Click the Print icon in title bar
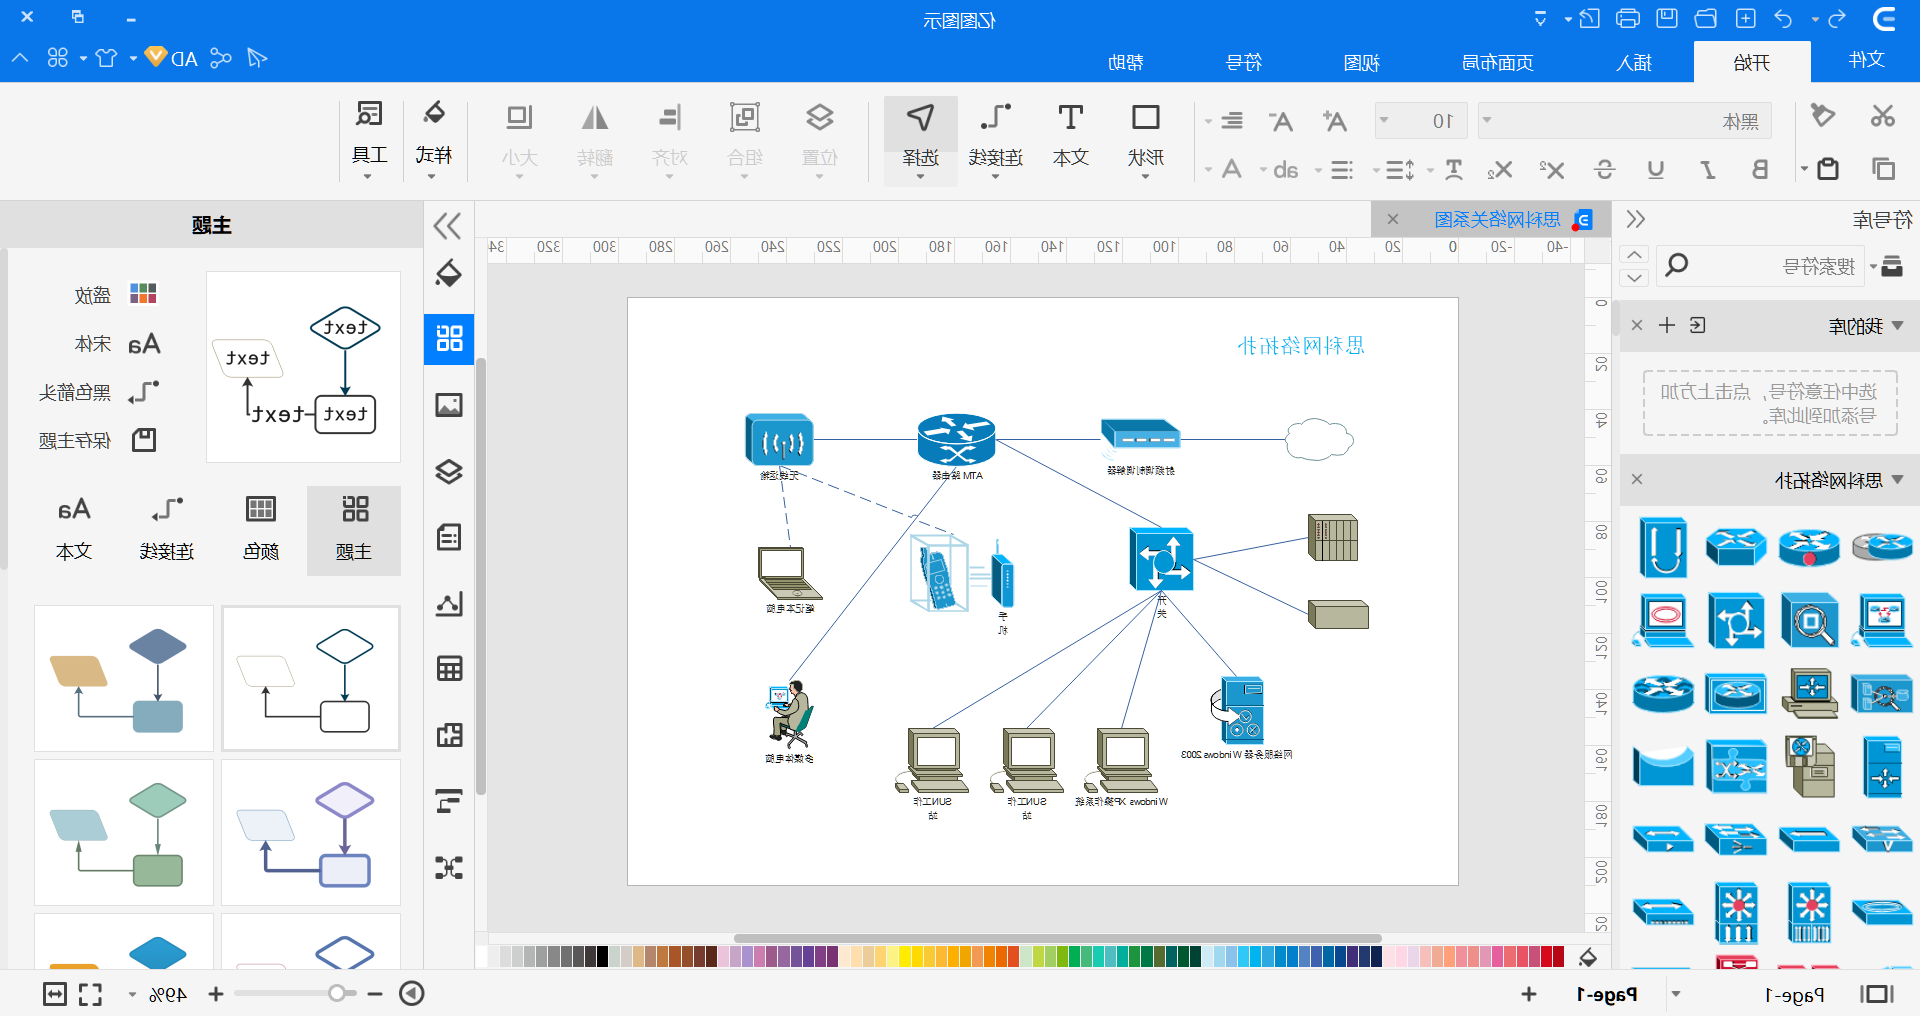 pyautogui.click(x=1628, y=18)
